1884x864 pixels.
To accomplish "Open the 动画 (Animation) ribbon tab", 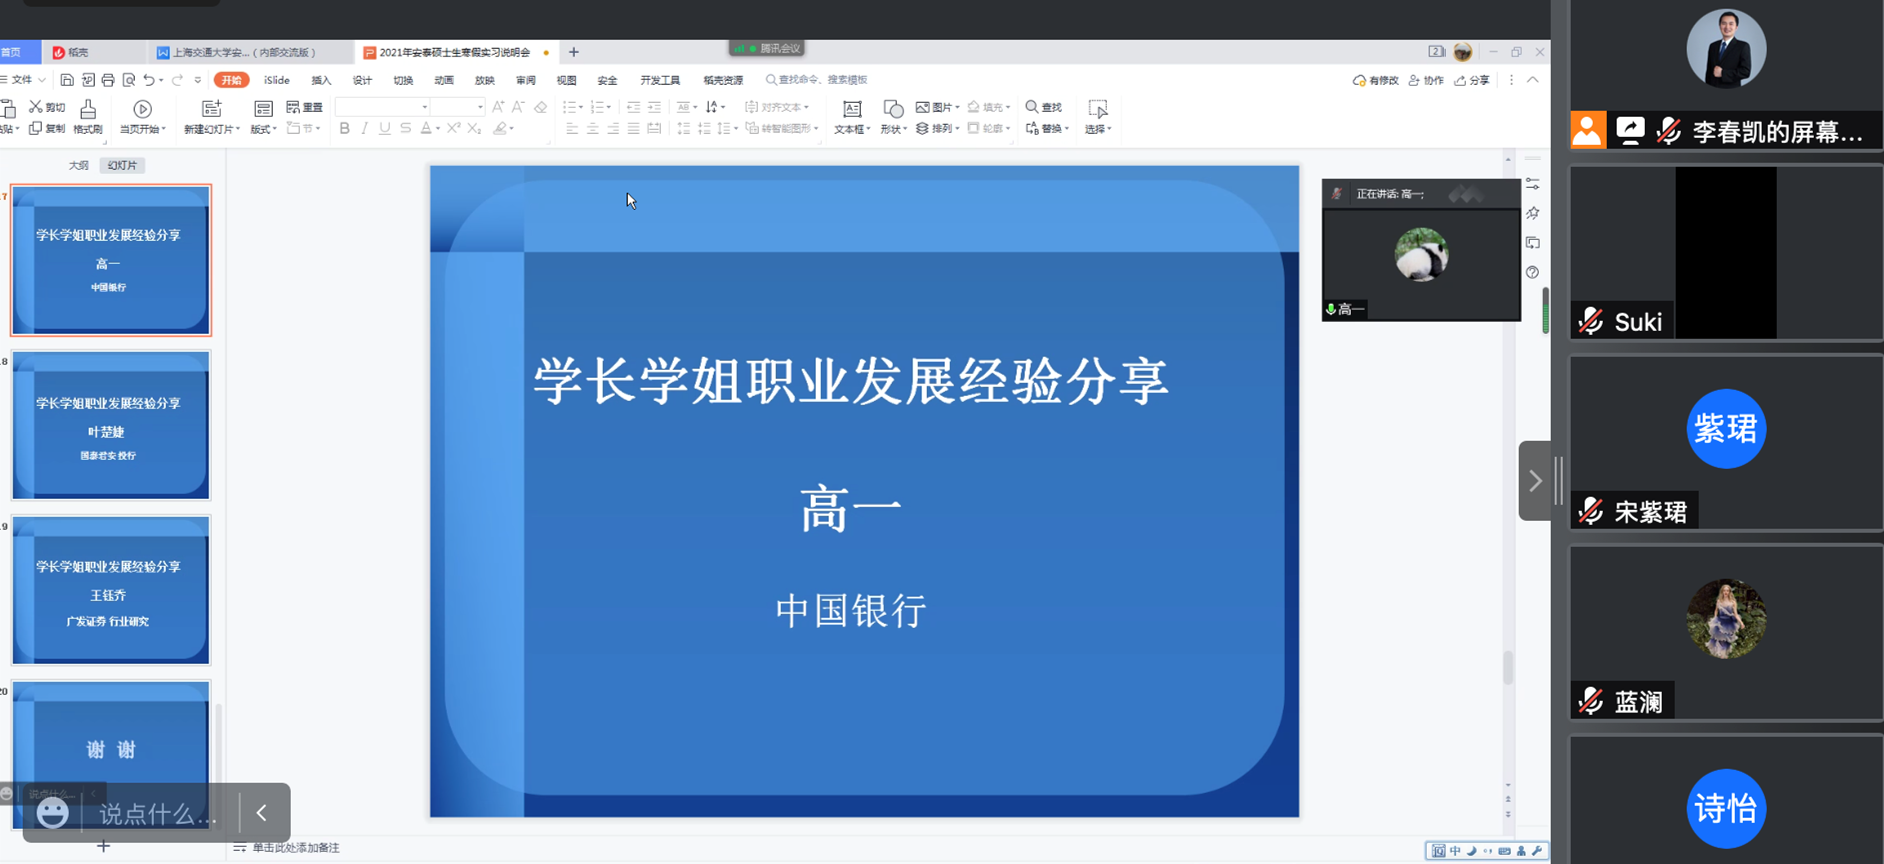I will point(444,80).
